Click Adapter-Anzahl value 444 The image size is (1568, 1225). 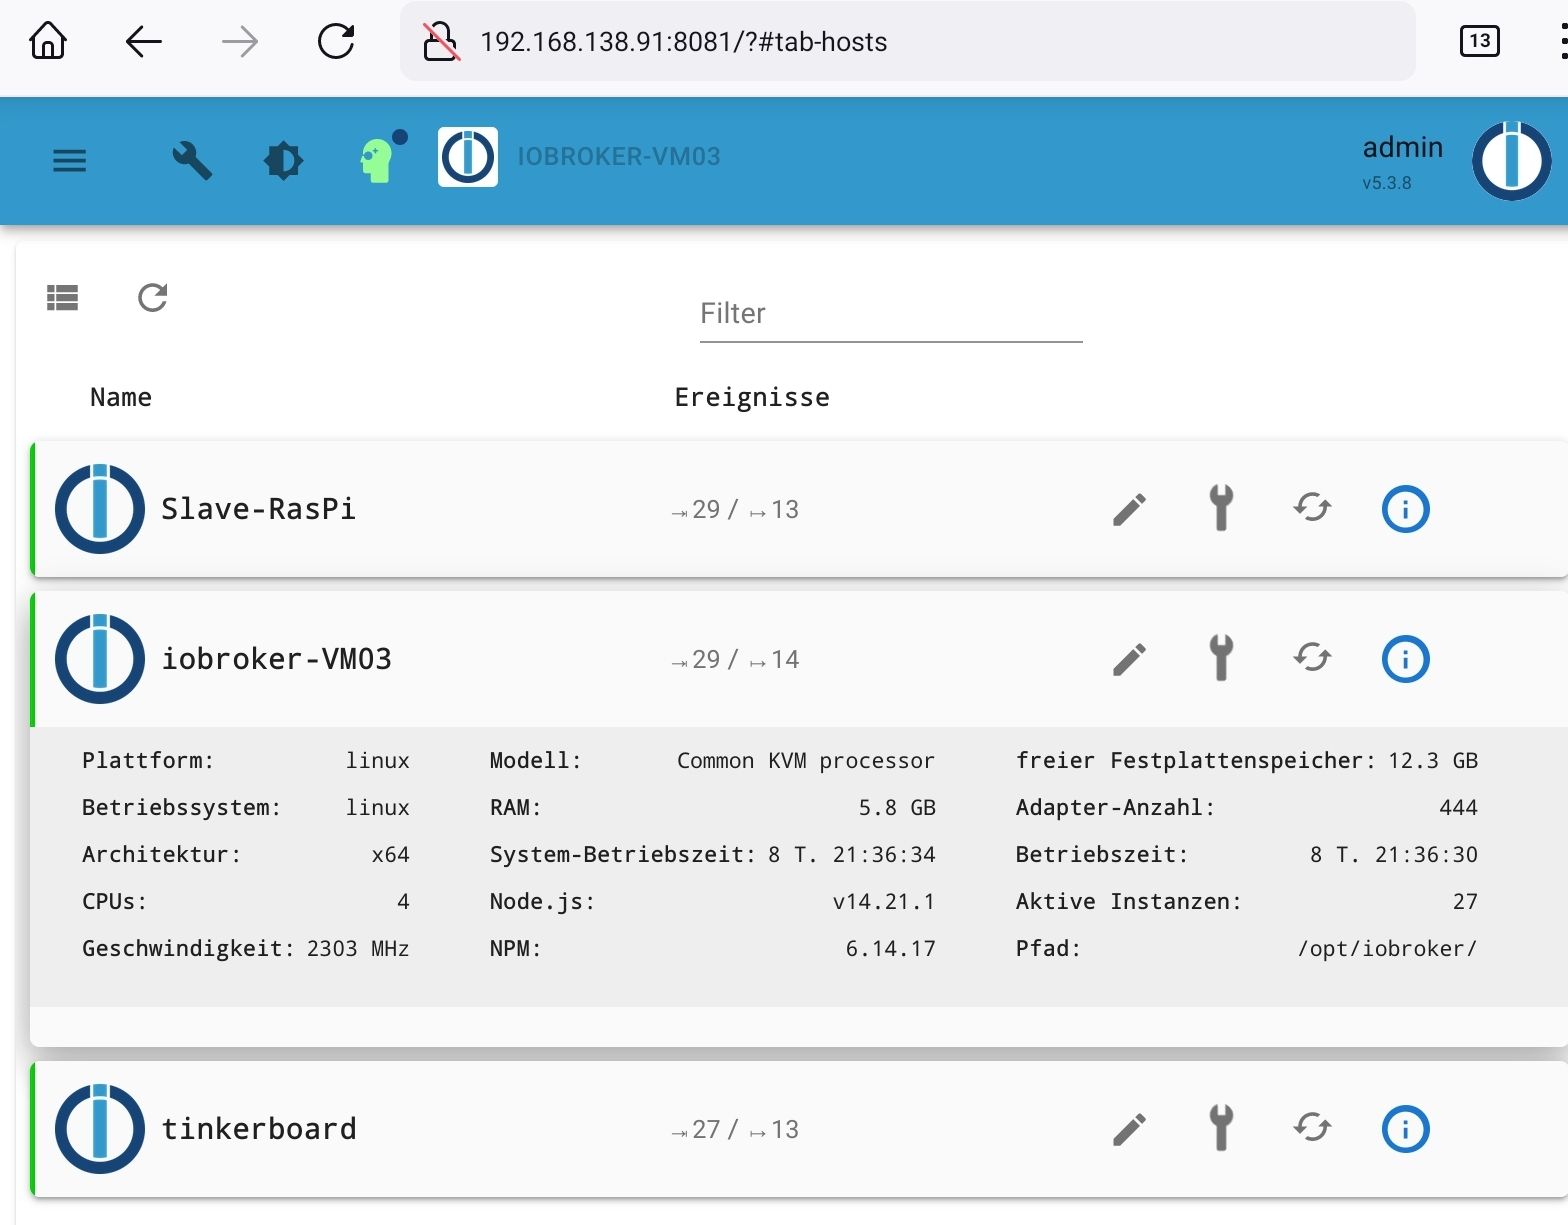[x=1459, y=807]
